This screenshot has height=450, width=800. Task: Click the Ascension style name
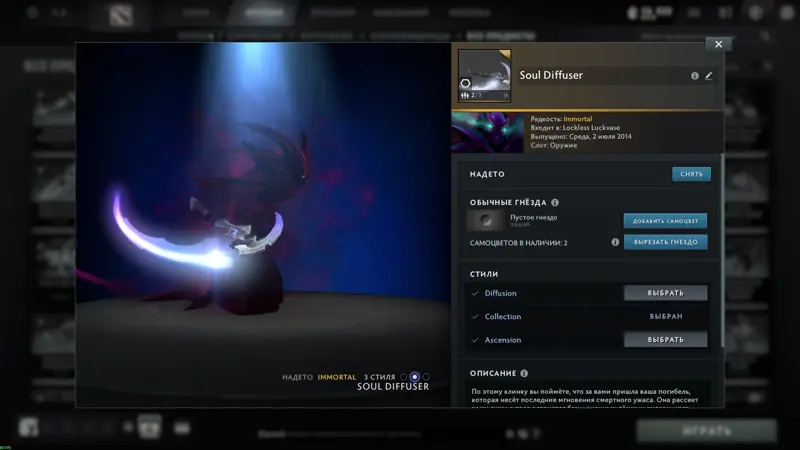coord(503,340)
